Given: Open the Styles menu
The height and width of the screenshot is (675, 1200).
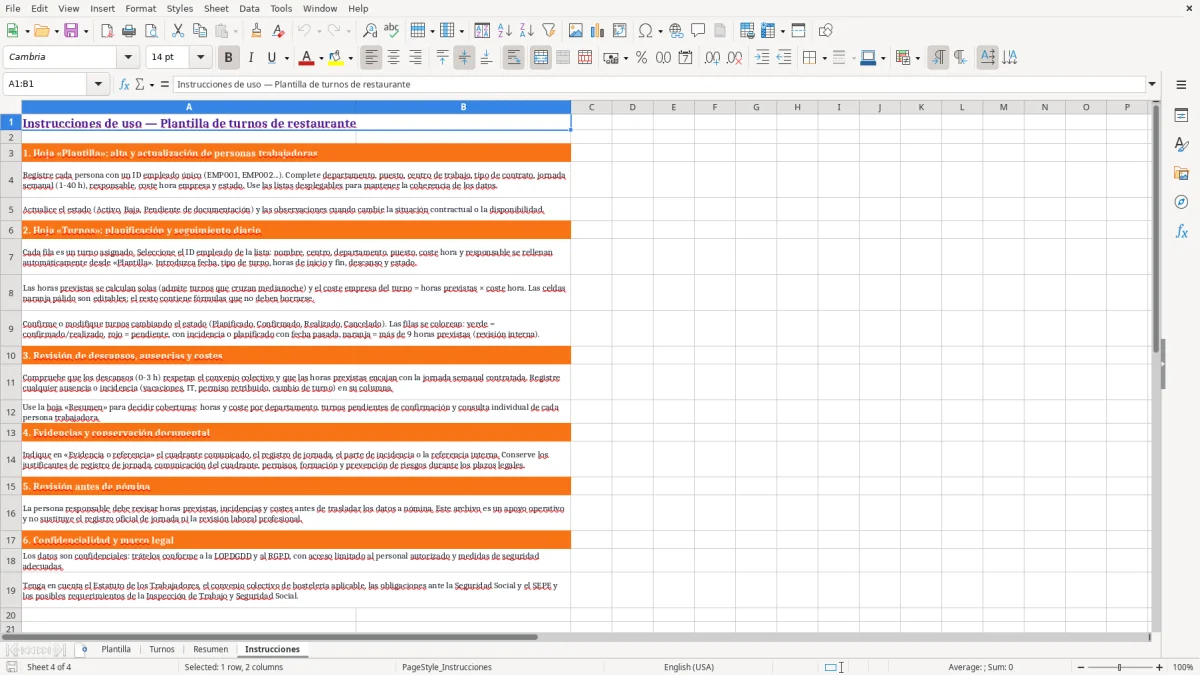Looking at the screenshot, I should (180, 8).
